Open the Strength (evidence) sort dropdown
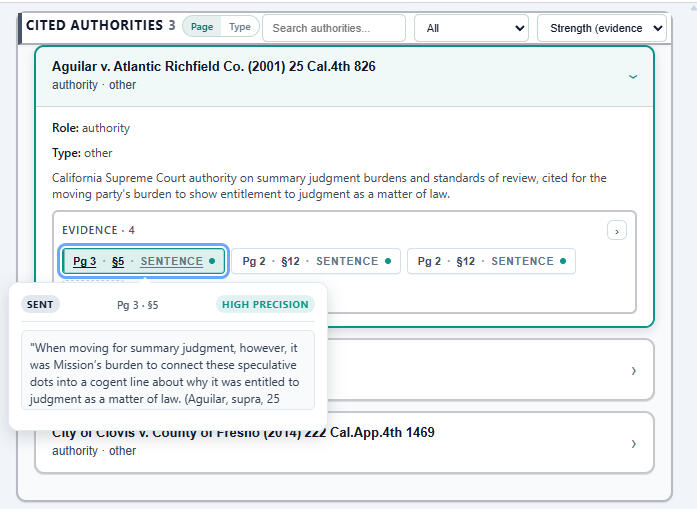Image resolution: width=697 pixels, height=509 pixels. pyautogui.click(x=602, y=28)
